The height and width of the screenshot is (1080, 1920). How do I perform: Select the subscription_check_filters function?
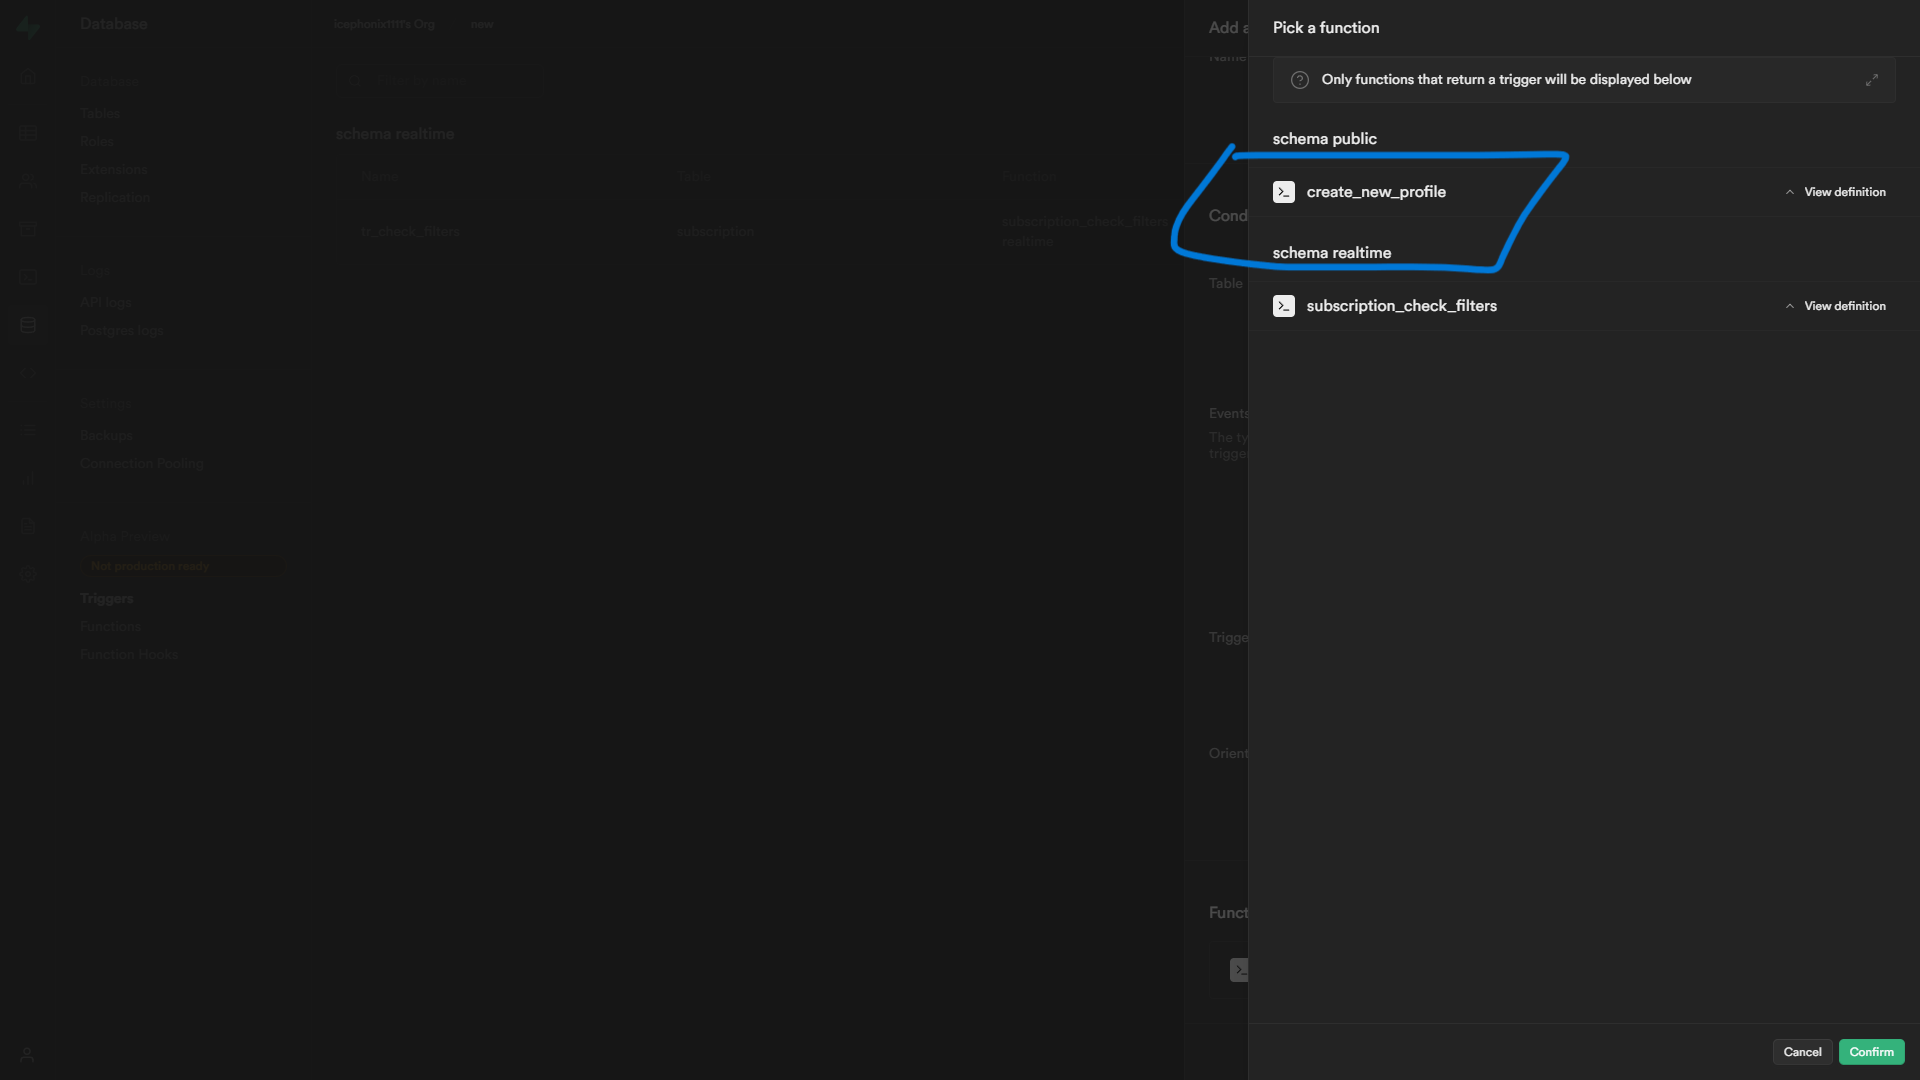click(1401, 306)
